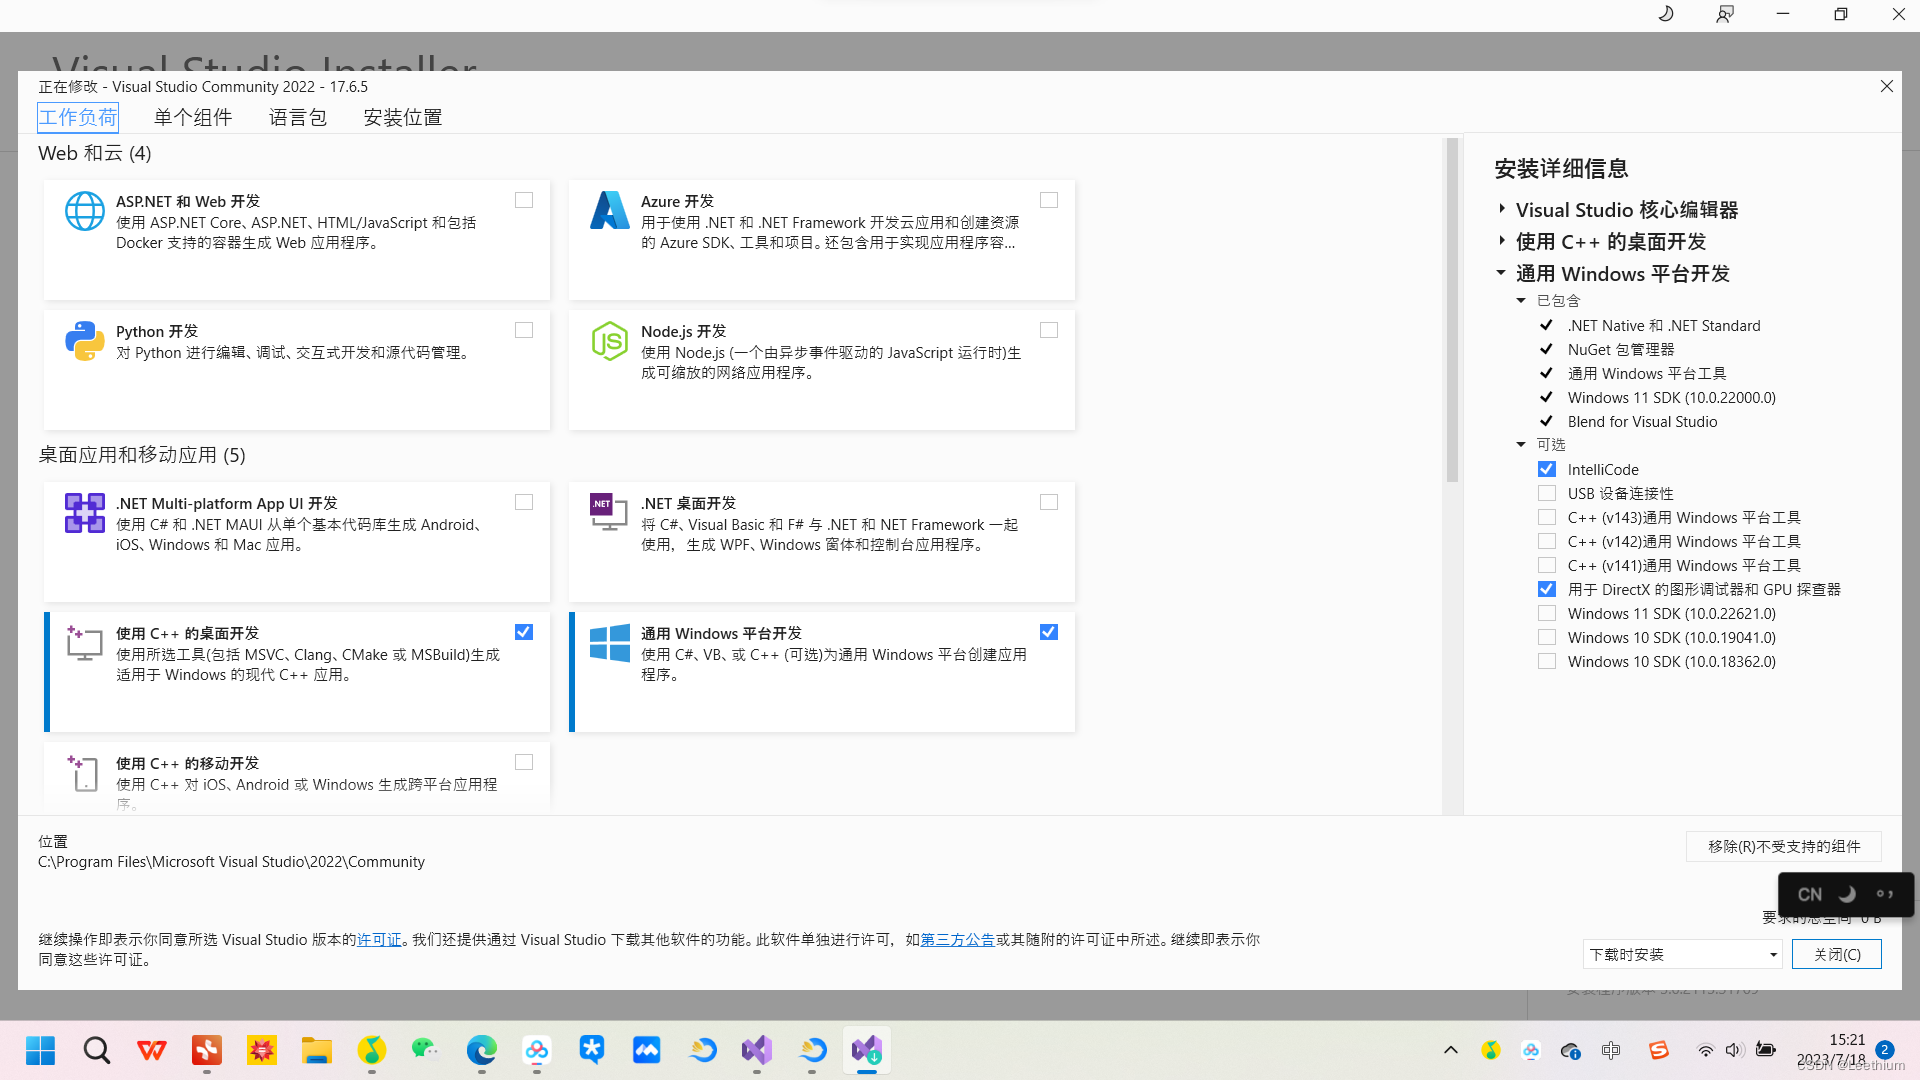Open the 第三方公告 link
1920x1080 pixels.
coord(957,940)
